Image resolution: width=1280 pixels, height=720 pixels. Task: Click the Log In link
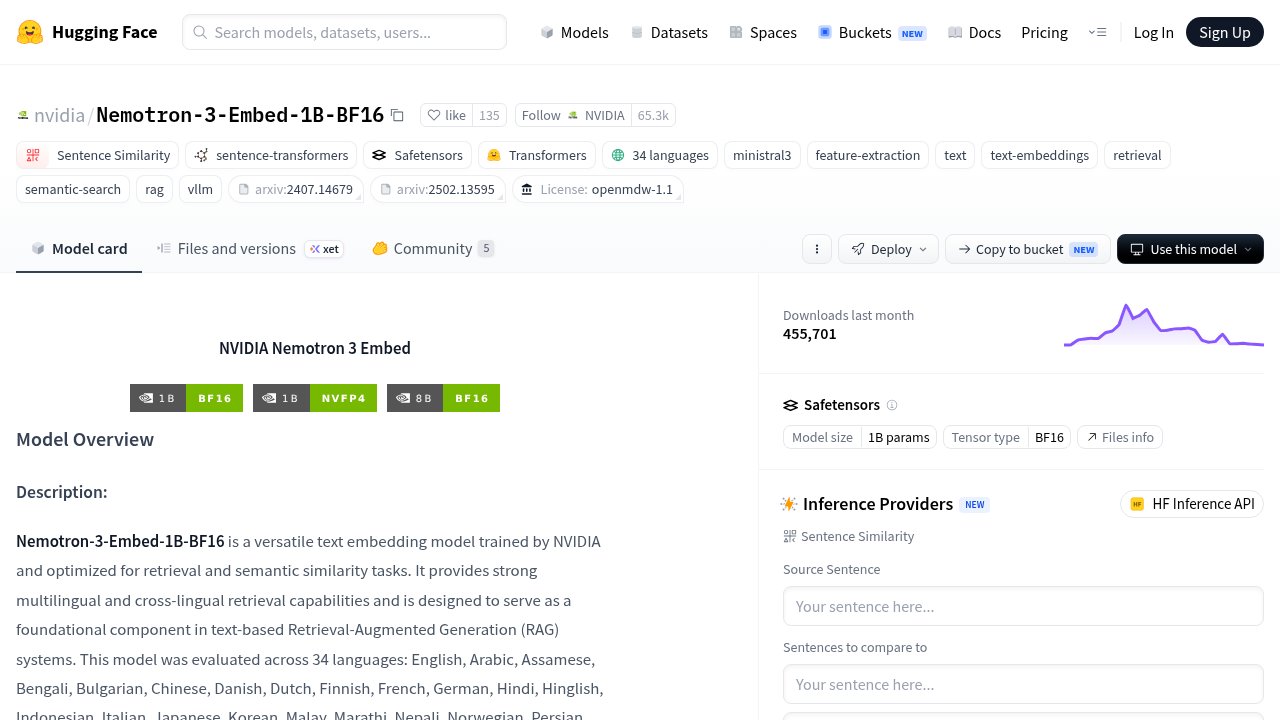pyautogui.click(x=1153, y=32)
